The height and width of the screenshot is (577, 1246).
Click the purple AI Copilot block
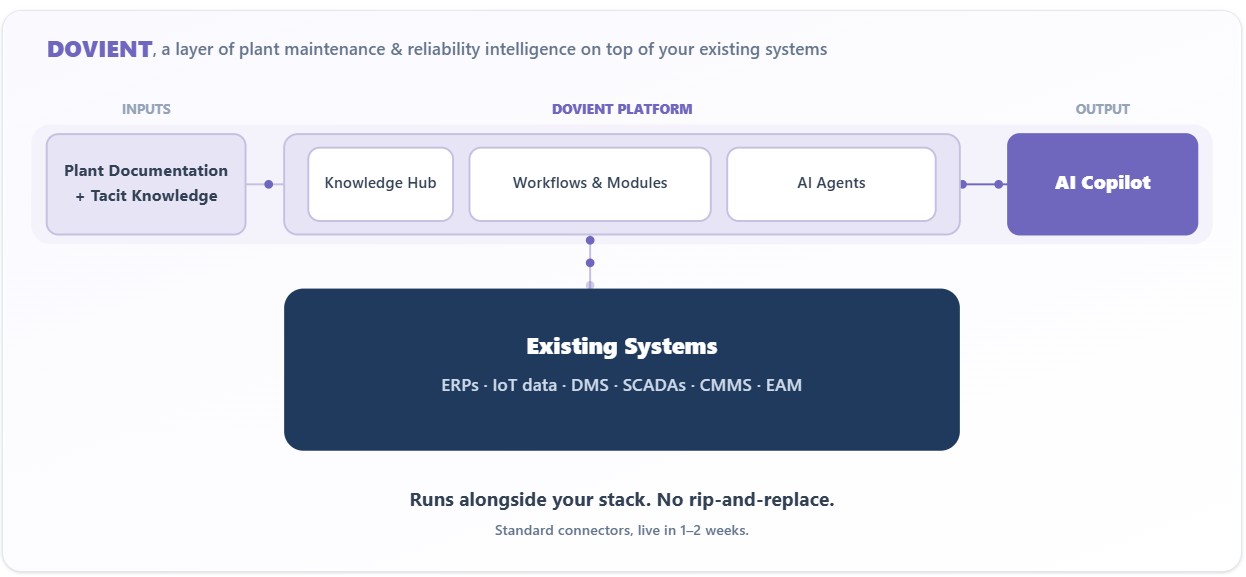tap(1102, 184)
